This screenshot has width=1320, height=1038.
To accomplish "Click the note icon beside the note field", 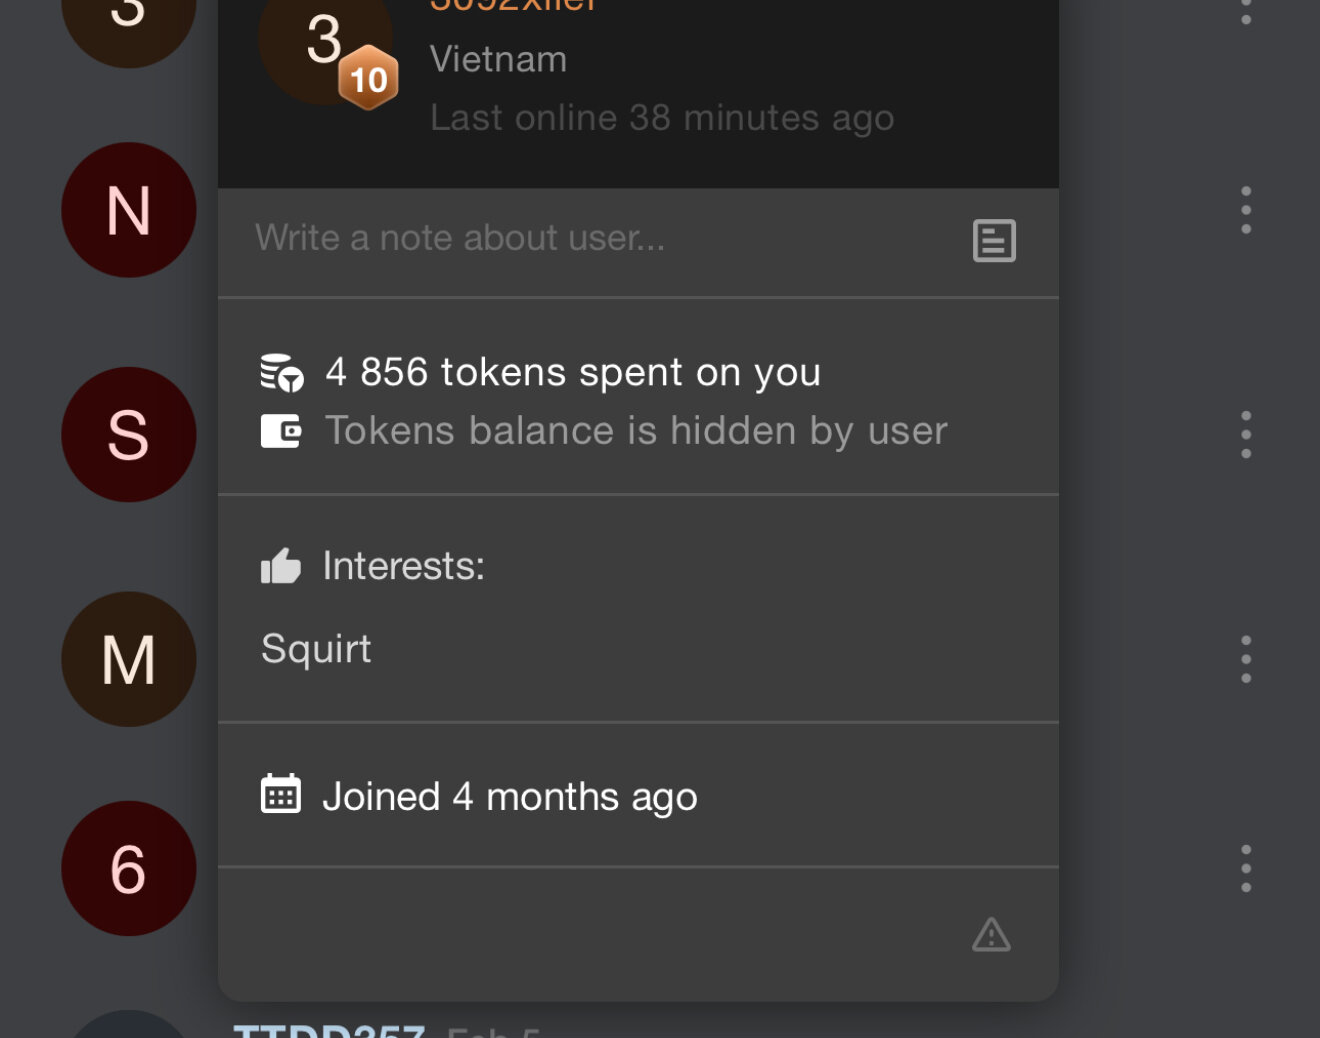I will (x=994, y=241).
